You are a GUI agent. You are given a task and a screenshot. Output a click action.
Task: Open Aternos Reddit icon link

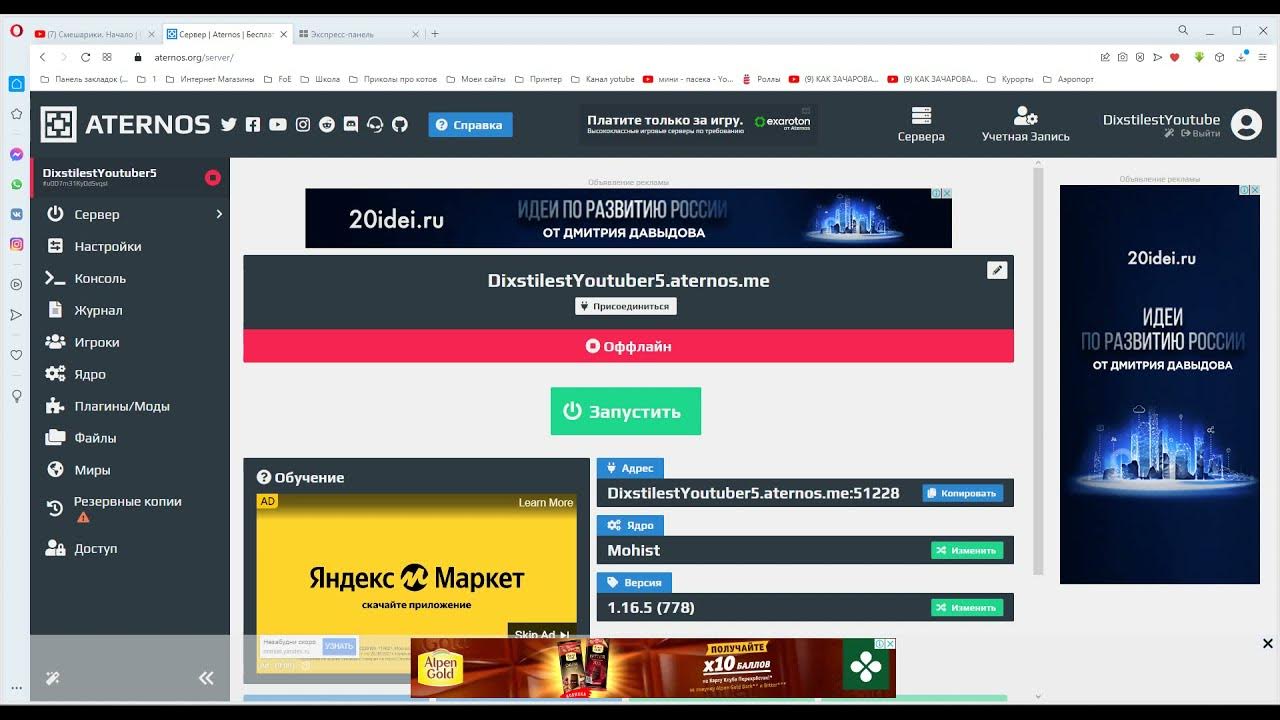point(327,125)
